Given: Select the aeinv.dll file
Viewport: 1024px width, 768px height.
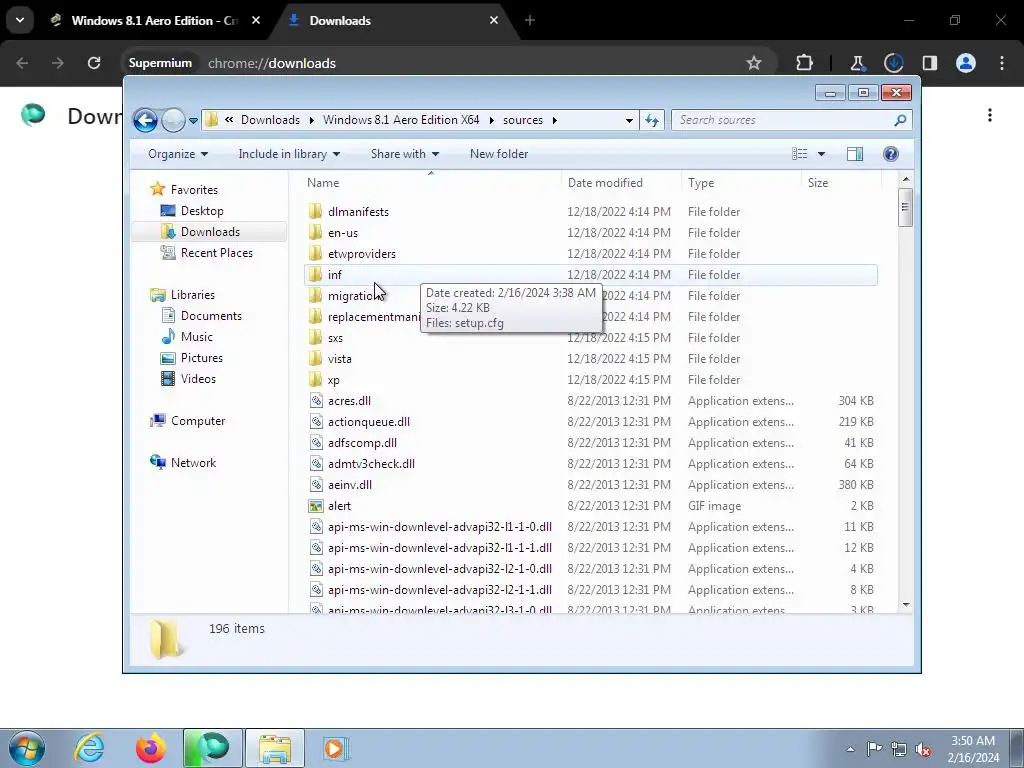Looking at the screenshot, I should pyautogui.click(x=350, y=485).
